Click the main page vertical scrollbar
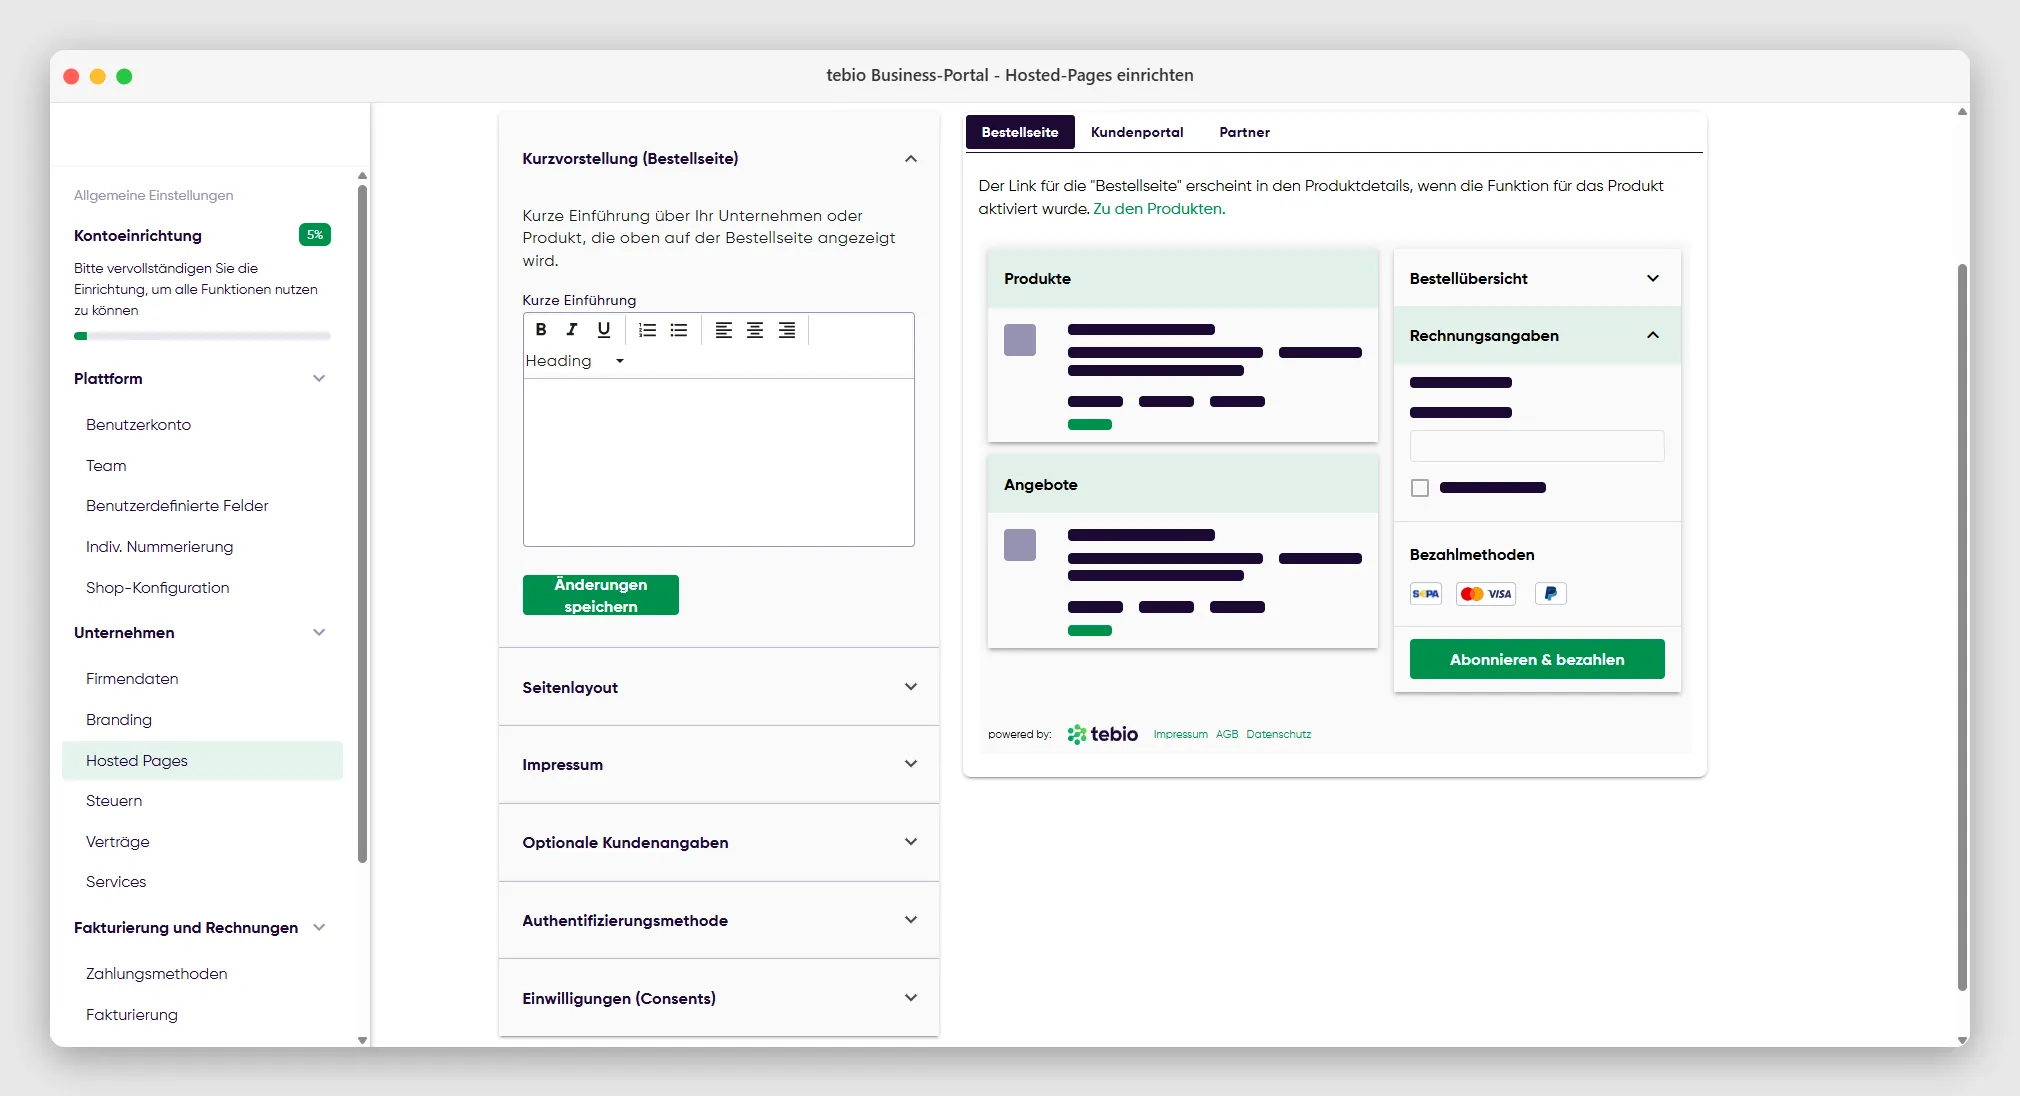This screenshot has height=1096, width=2020. pos(1962,627)
